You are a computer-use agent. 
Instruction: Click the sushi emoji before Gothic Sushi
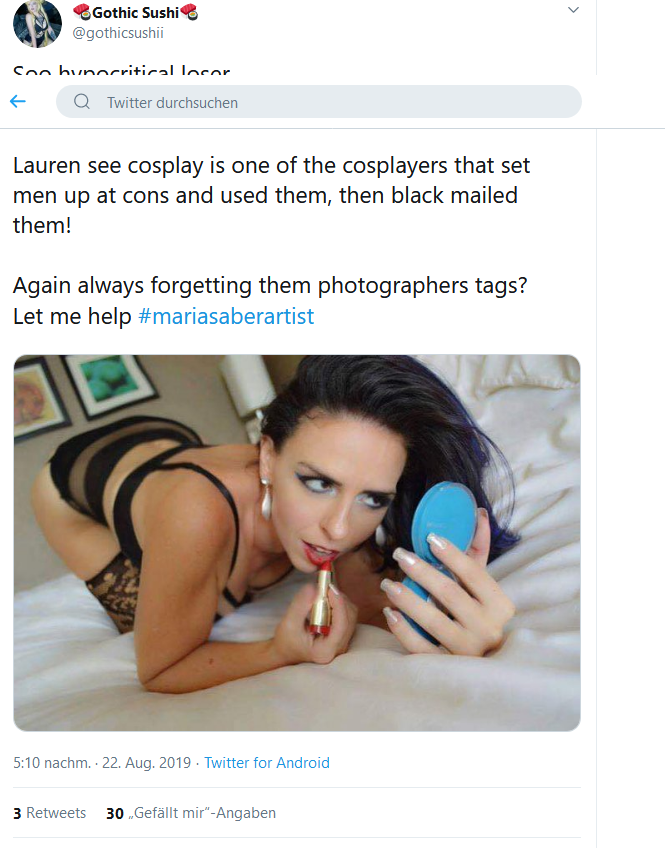[x=82, y=12]
